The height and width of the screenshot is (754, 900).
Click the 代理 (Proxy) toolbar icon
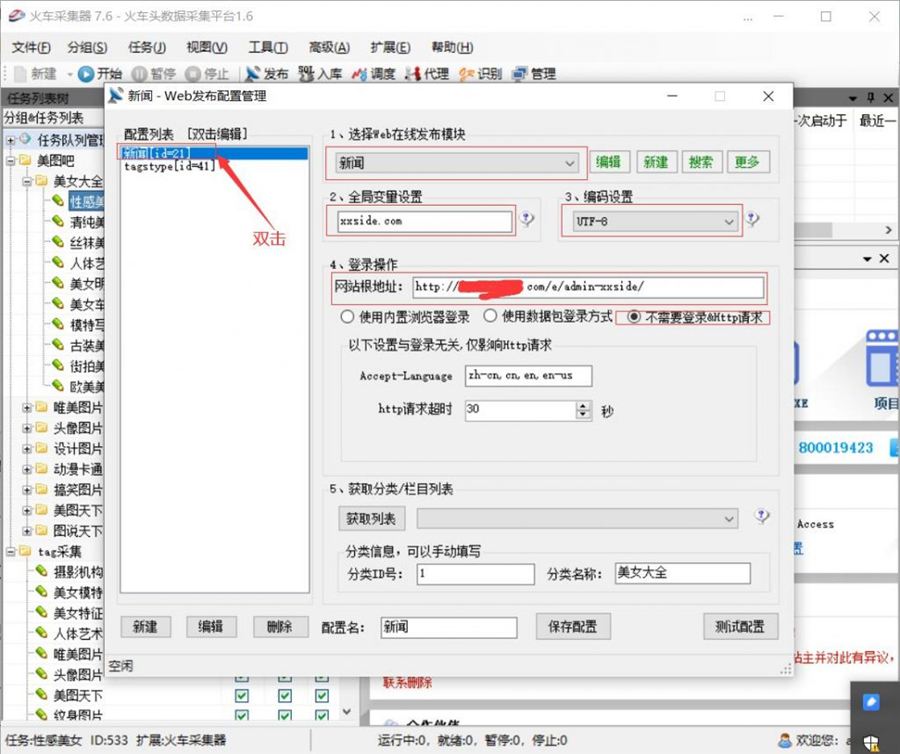414,74
